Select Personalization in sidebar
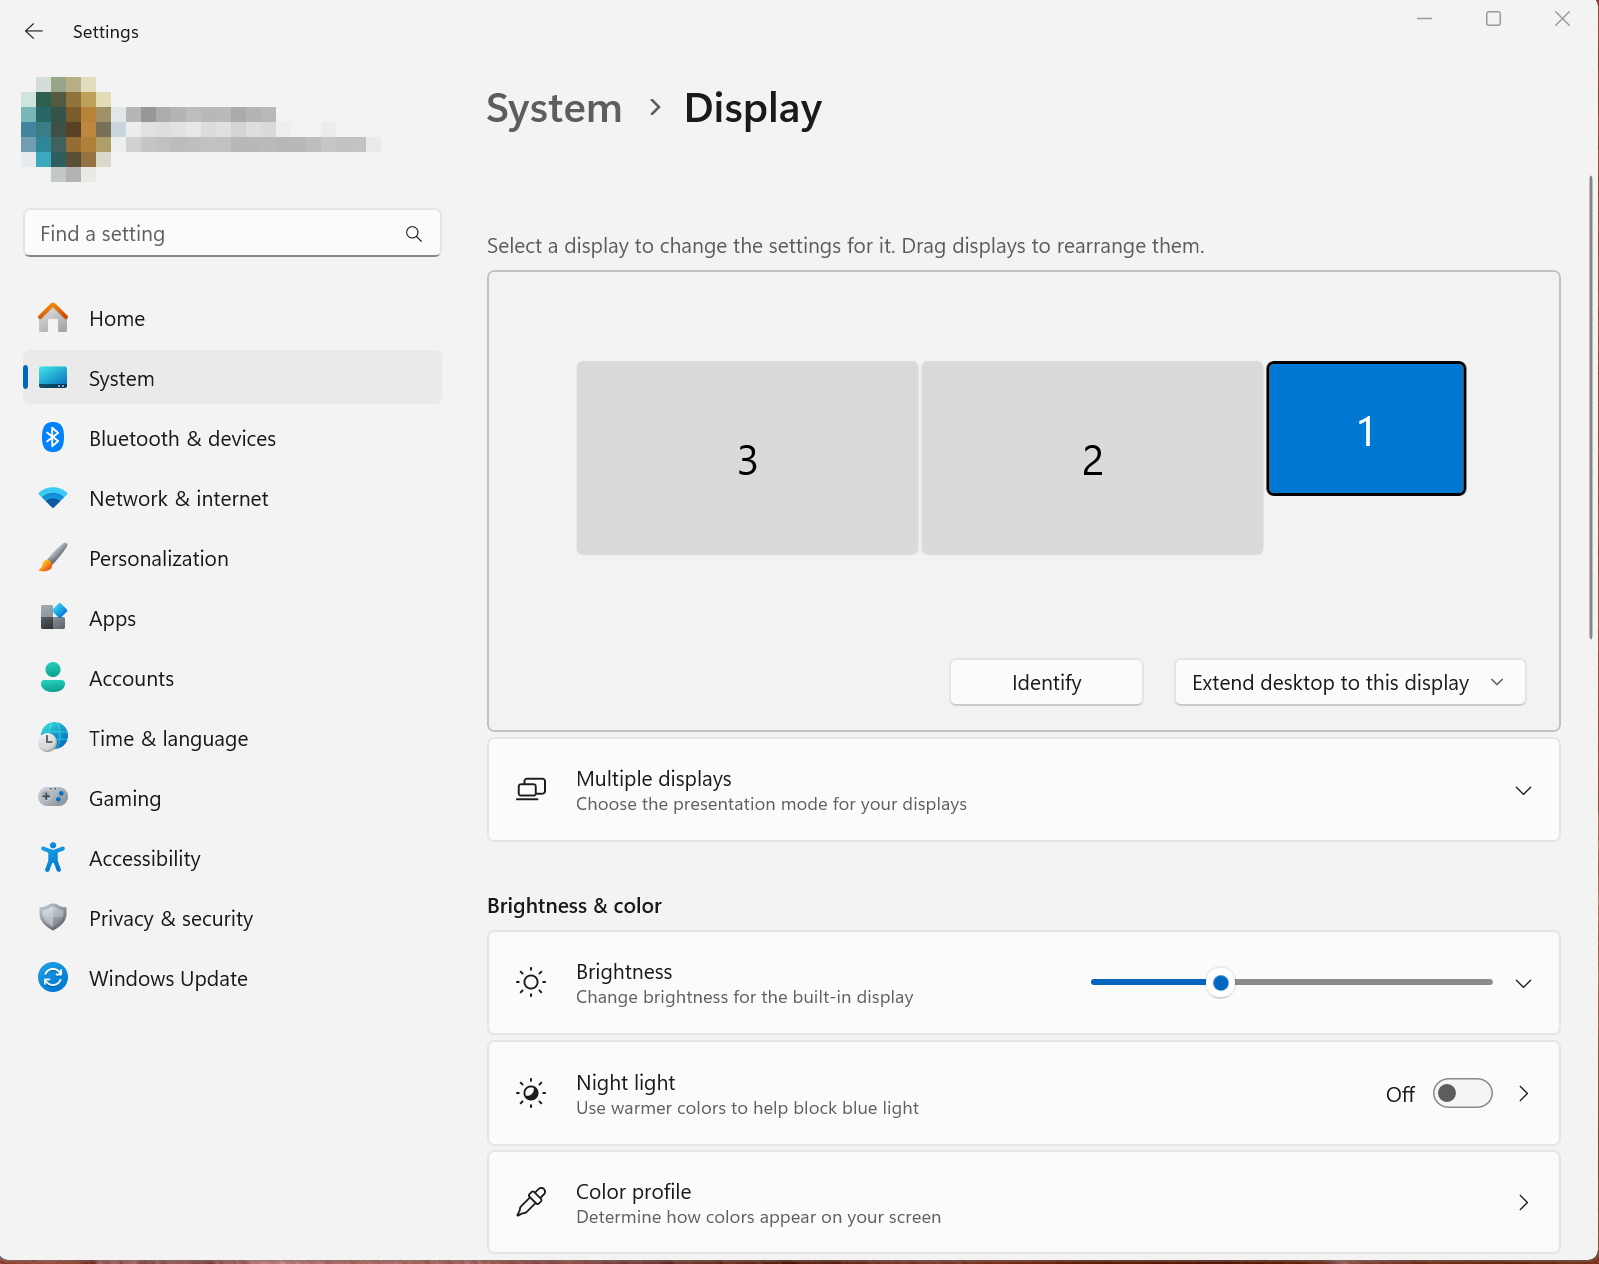The image size is (1599, 1264). pyautogui.click(x=232, y=558)
